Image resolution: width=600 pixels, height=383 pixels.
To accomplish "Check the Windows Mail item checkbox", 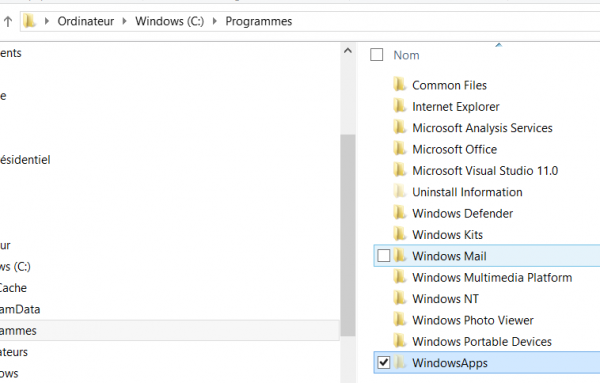I will [383, 256].
